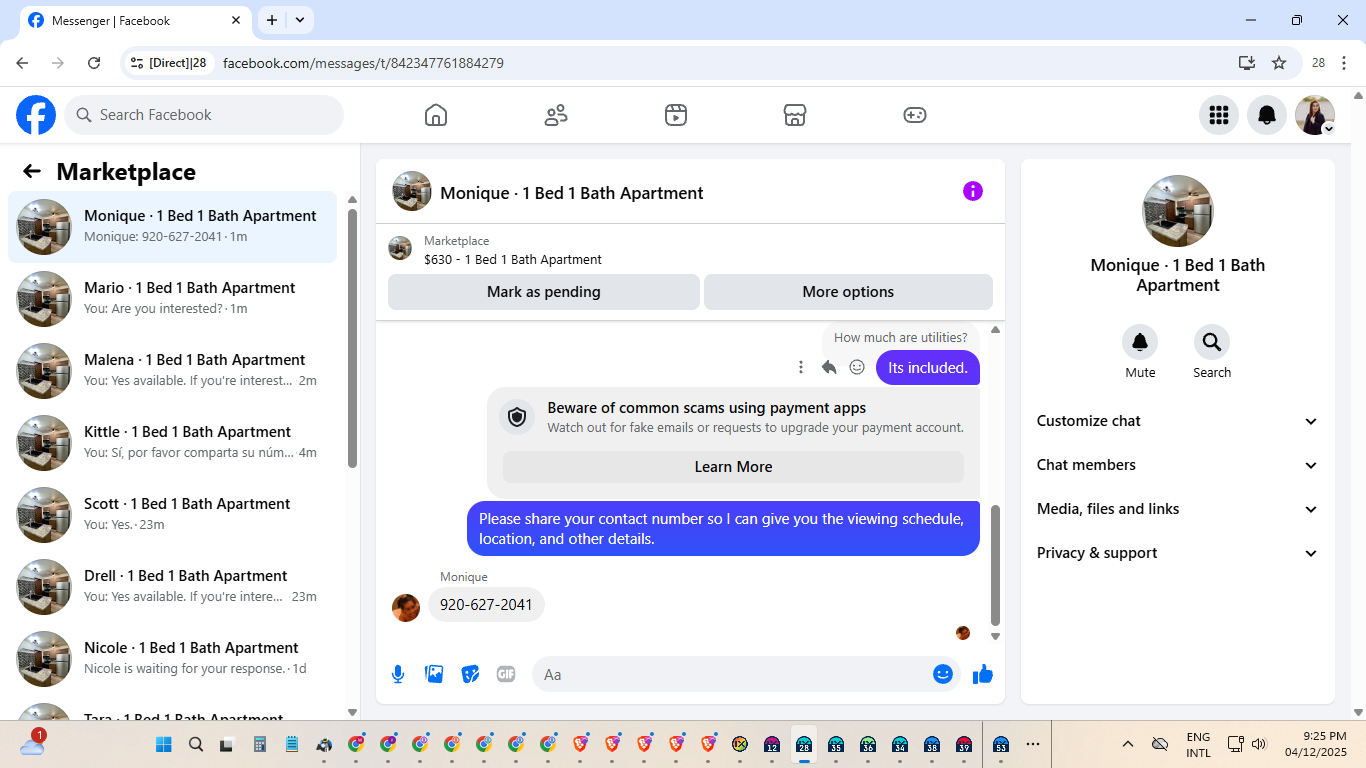
Task: Bookmark this page with the star icon
Action: pos(1279,62)
